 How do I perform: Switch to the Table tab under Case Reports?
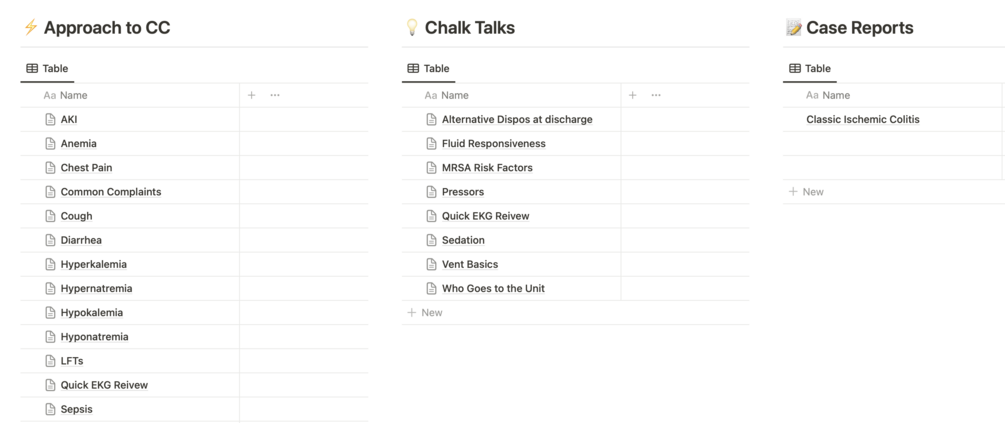tap(810, 68)
